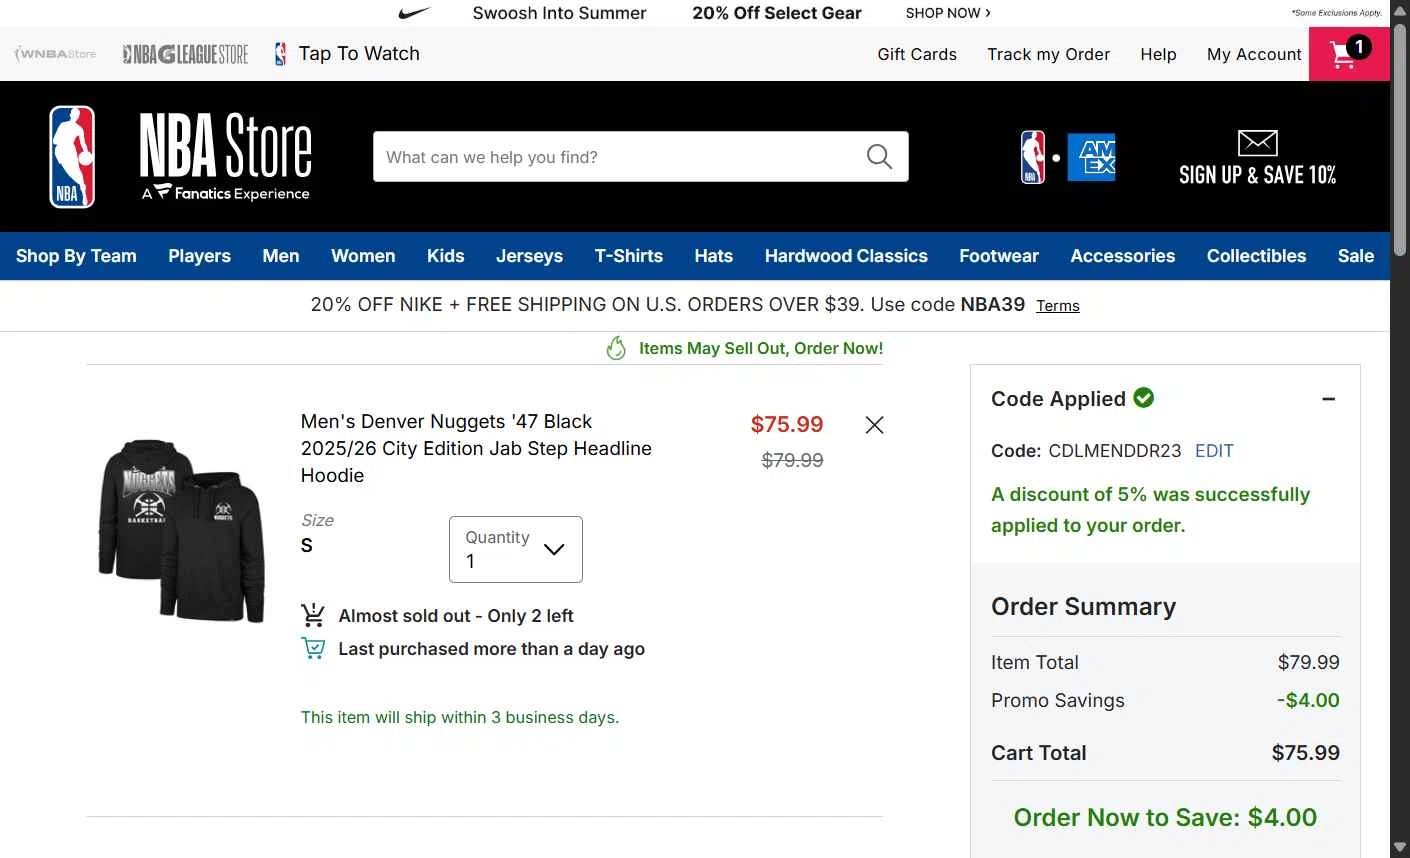The height and width of the screenshot is (858, 1410).
Task: Open the Nuggets hoodie product title
Action: [476, 448]
